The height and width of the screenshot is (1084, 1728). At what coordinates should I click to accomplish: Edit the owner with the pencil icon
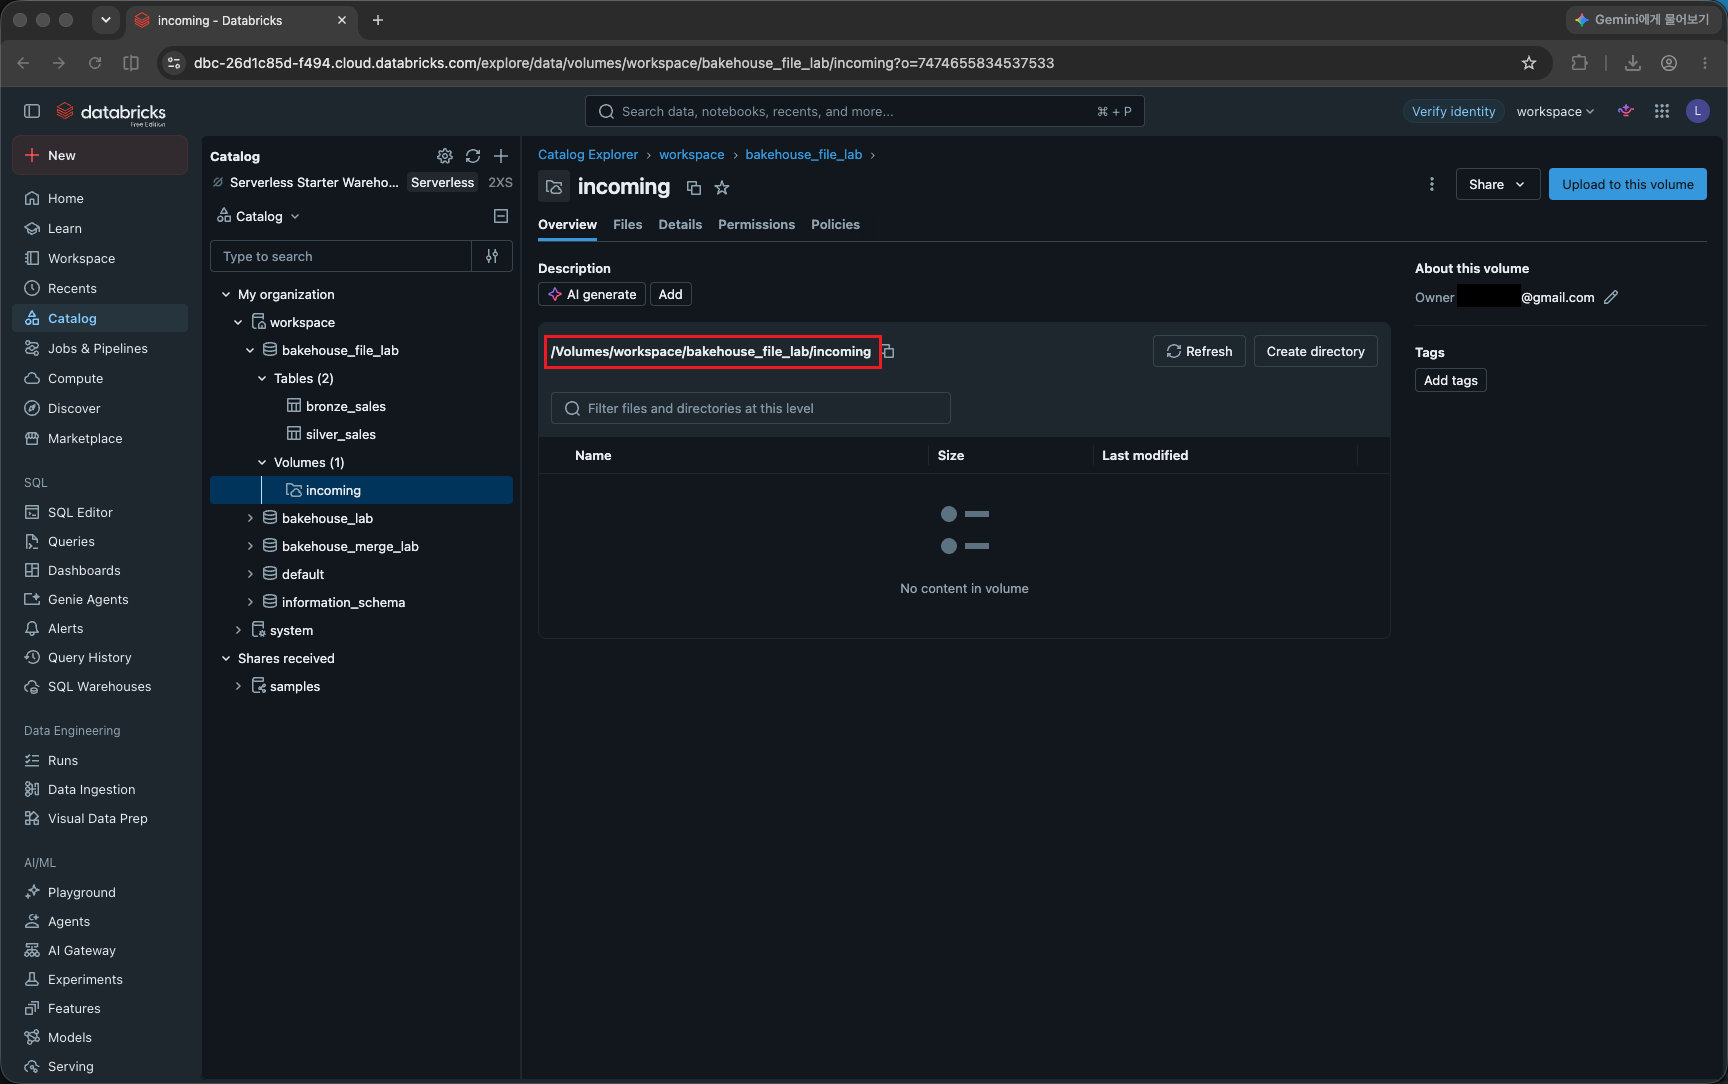1611,297
